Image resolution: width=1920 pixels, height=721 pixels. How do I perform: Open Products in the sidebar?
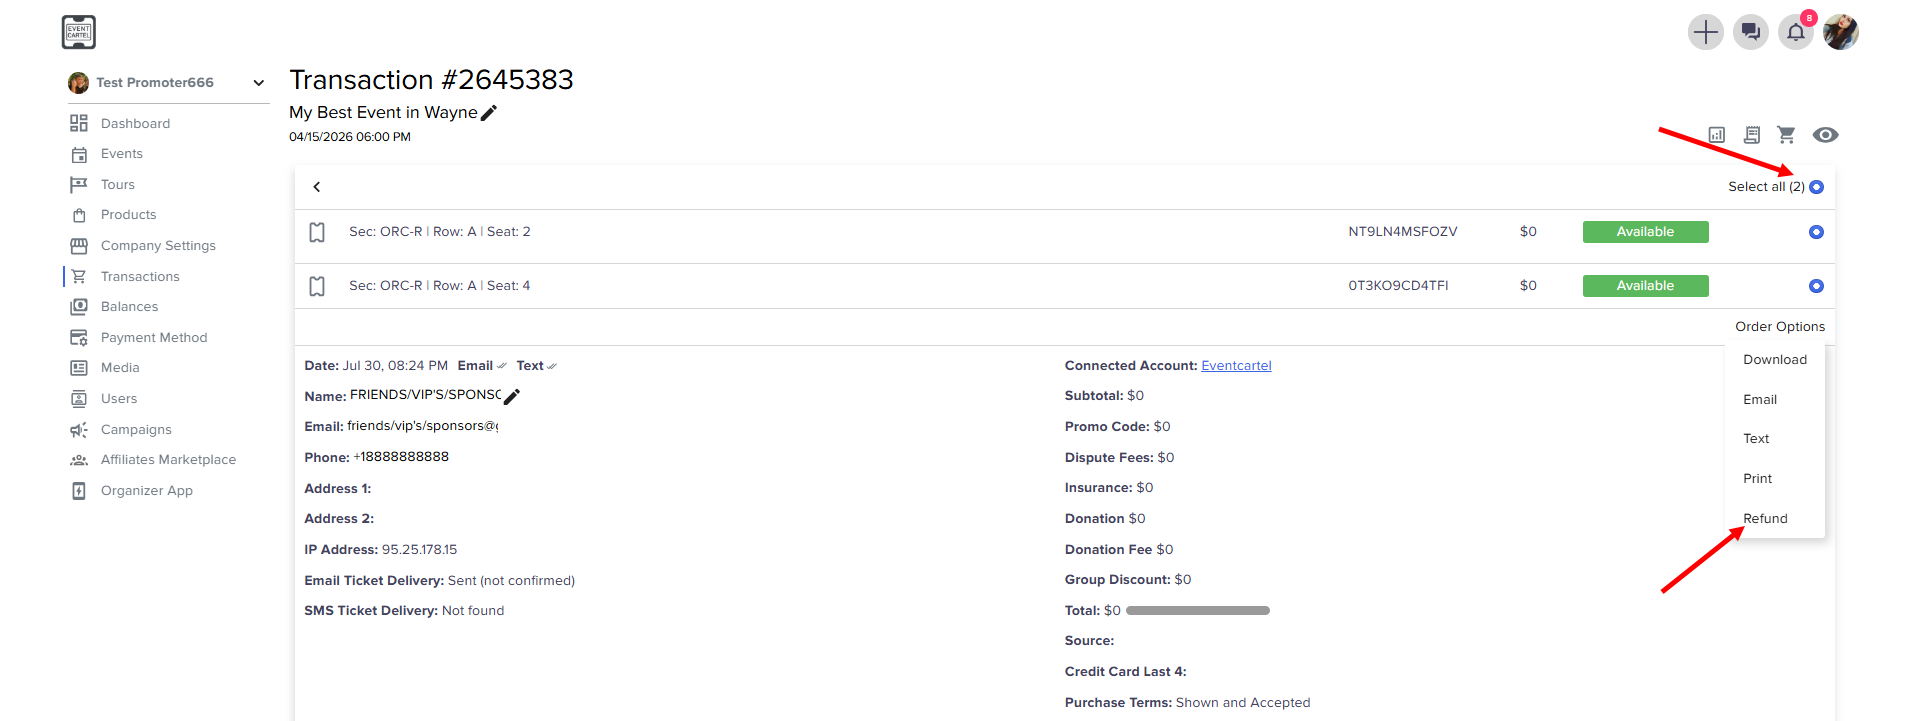coord(128,215)
